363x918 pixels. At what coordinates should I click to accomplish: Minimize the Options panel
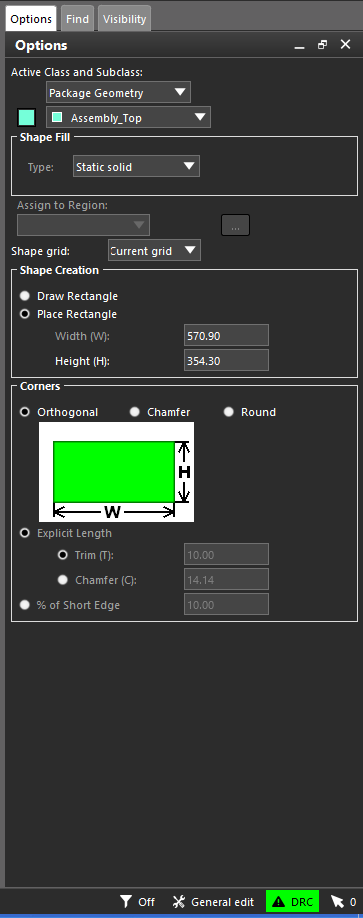(x=300, y=46)
